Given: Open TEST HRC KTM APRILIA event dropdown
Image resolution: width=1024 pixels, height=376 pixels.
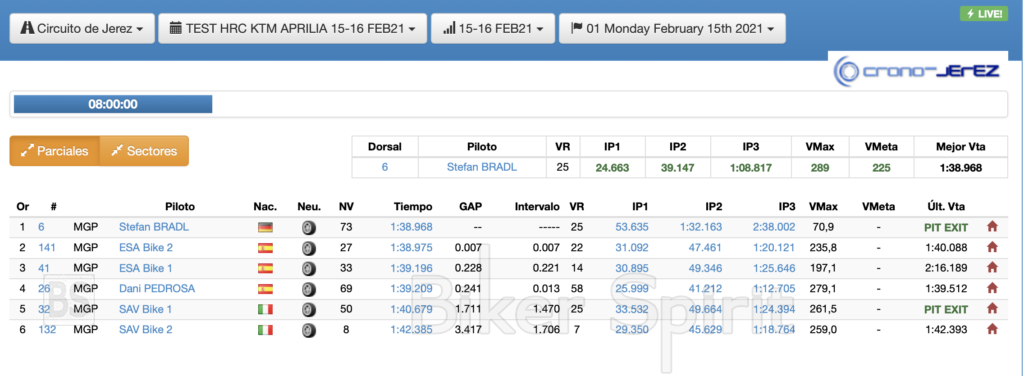Looking at the screenshot, I should point(293,29).
